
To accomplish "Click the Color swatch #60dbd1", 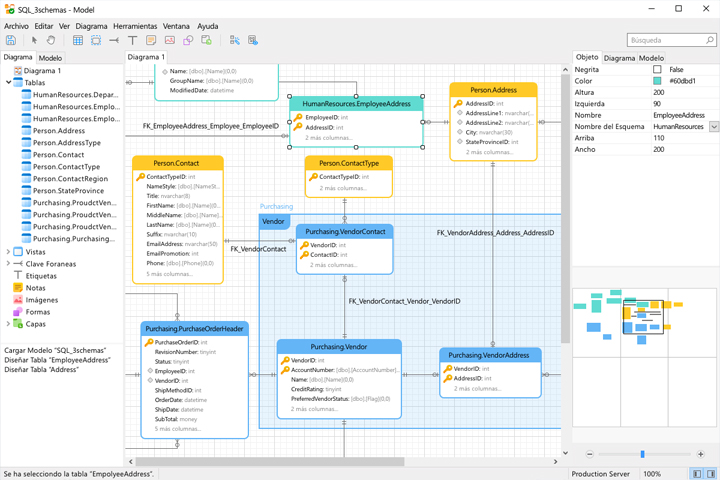I will pyautogui.click(x=657, y=81).
